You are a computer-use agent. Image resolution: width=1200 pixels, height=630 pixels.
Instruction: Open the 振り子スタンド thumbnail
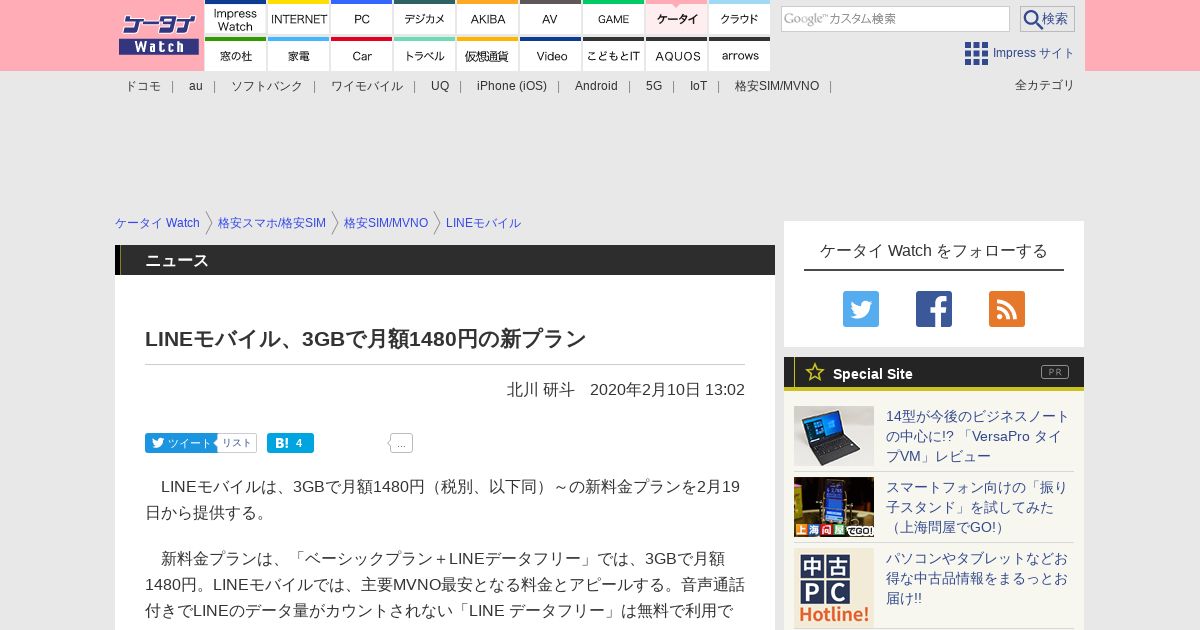tap(834, 507)
